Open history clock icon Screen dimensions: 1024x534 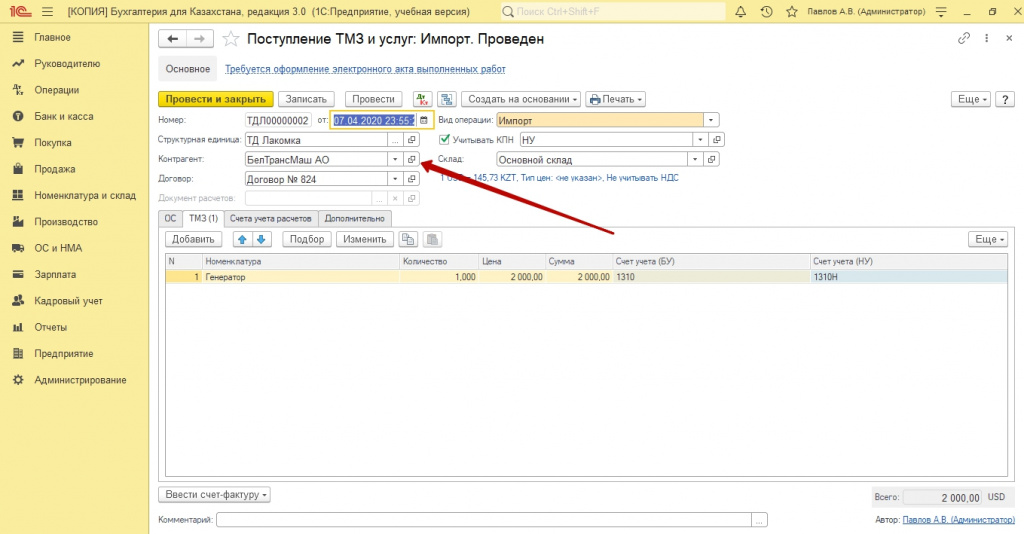point(767,12)
